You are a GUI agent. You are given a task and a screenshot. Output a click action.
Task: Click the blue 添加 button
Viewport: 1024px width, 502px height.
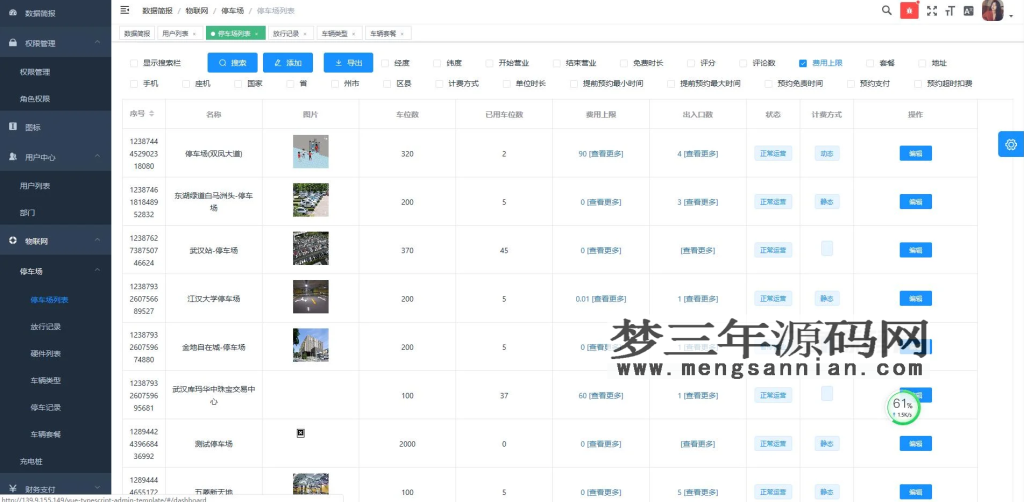coord(288,63)
